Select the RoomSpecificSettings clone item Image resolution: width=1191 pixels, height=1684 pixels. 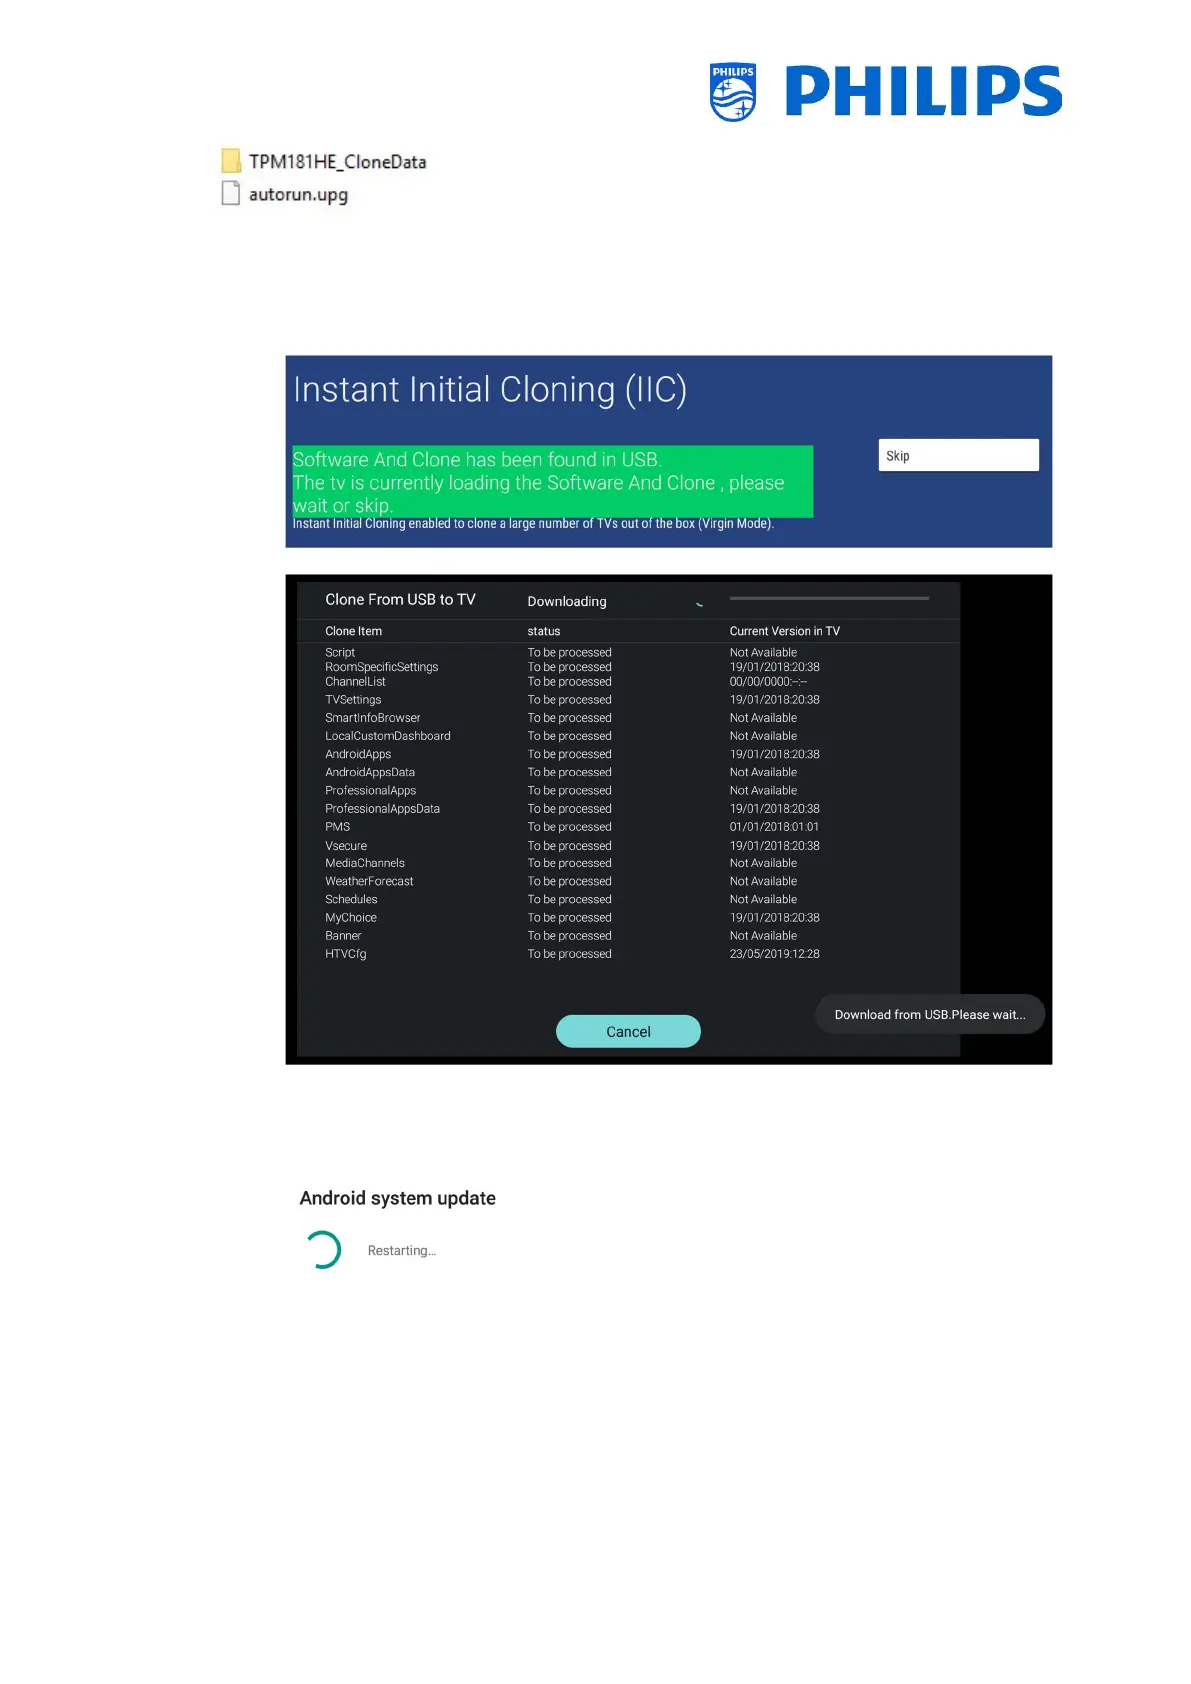381,667
